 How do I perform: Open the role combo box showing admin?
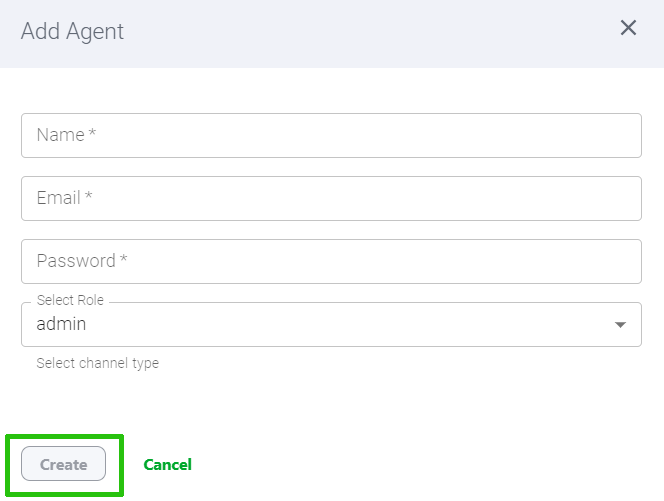point(330,325)
